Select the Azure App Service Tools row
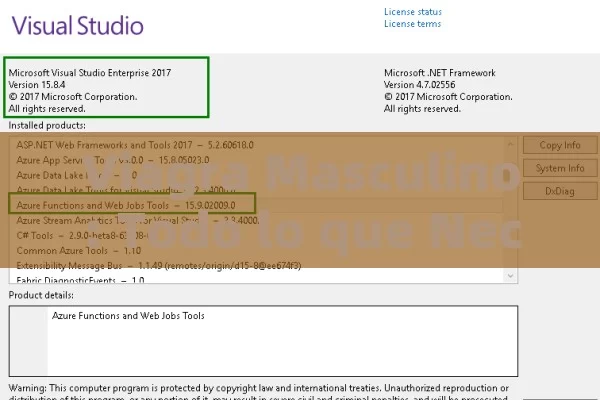The image size is (600, 400). tap(256, 160)
